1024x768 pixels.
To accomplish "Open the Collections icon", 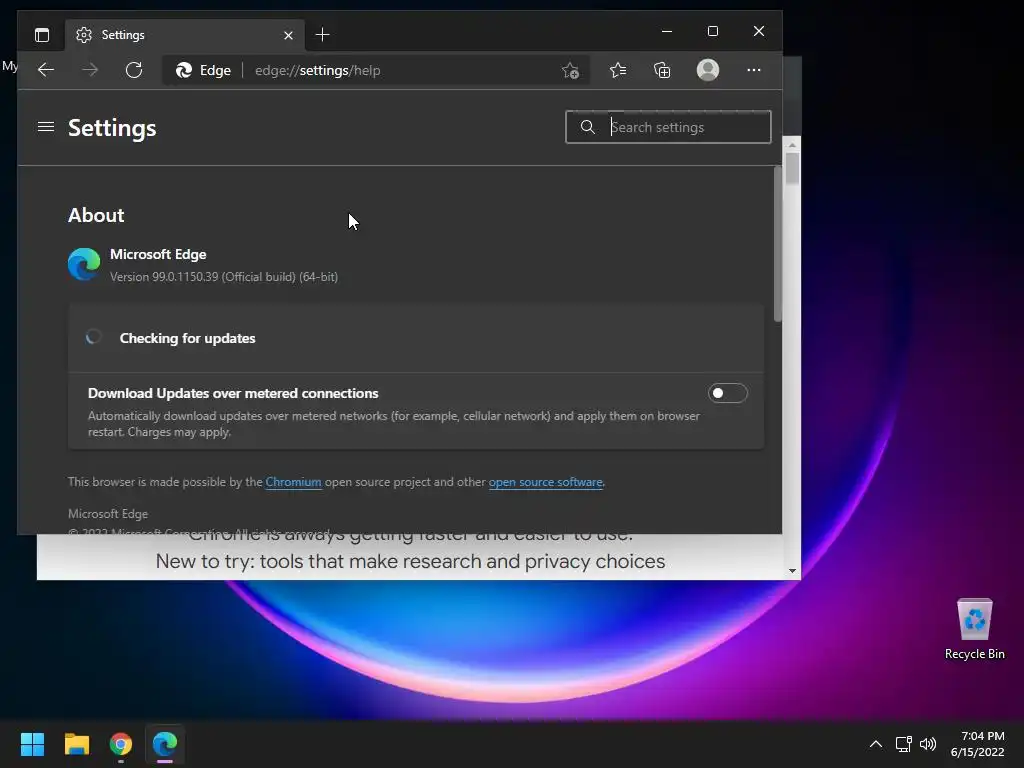I will (662, 70).
